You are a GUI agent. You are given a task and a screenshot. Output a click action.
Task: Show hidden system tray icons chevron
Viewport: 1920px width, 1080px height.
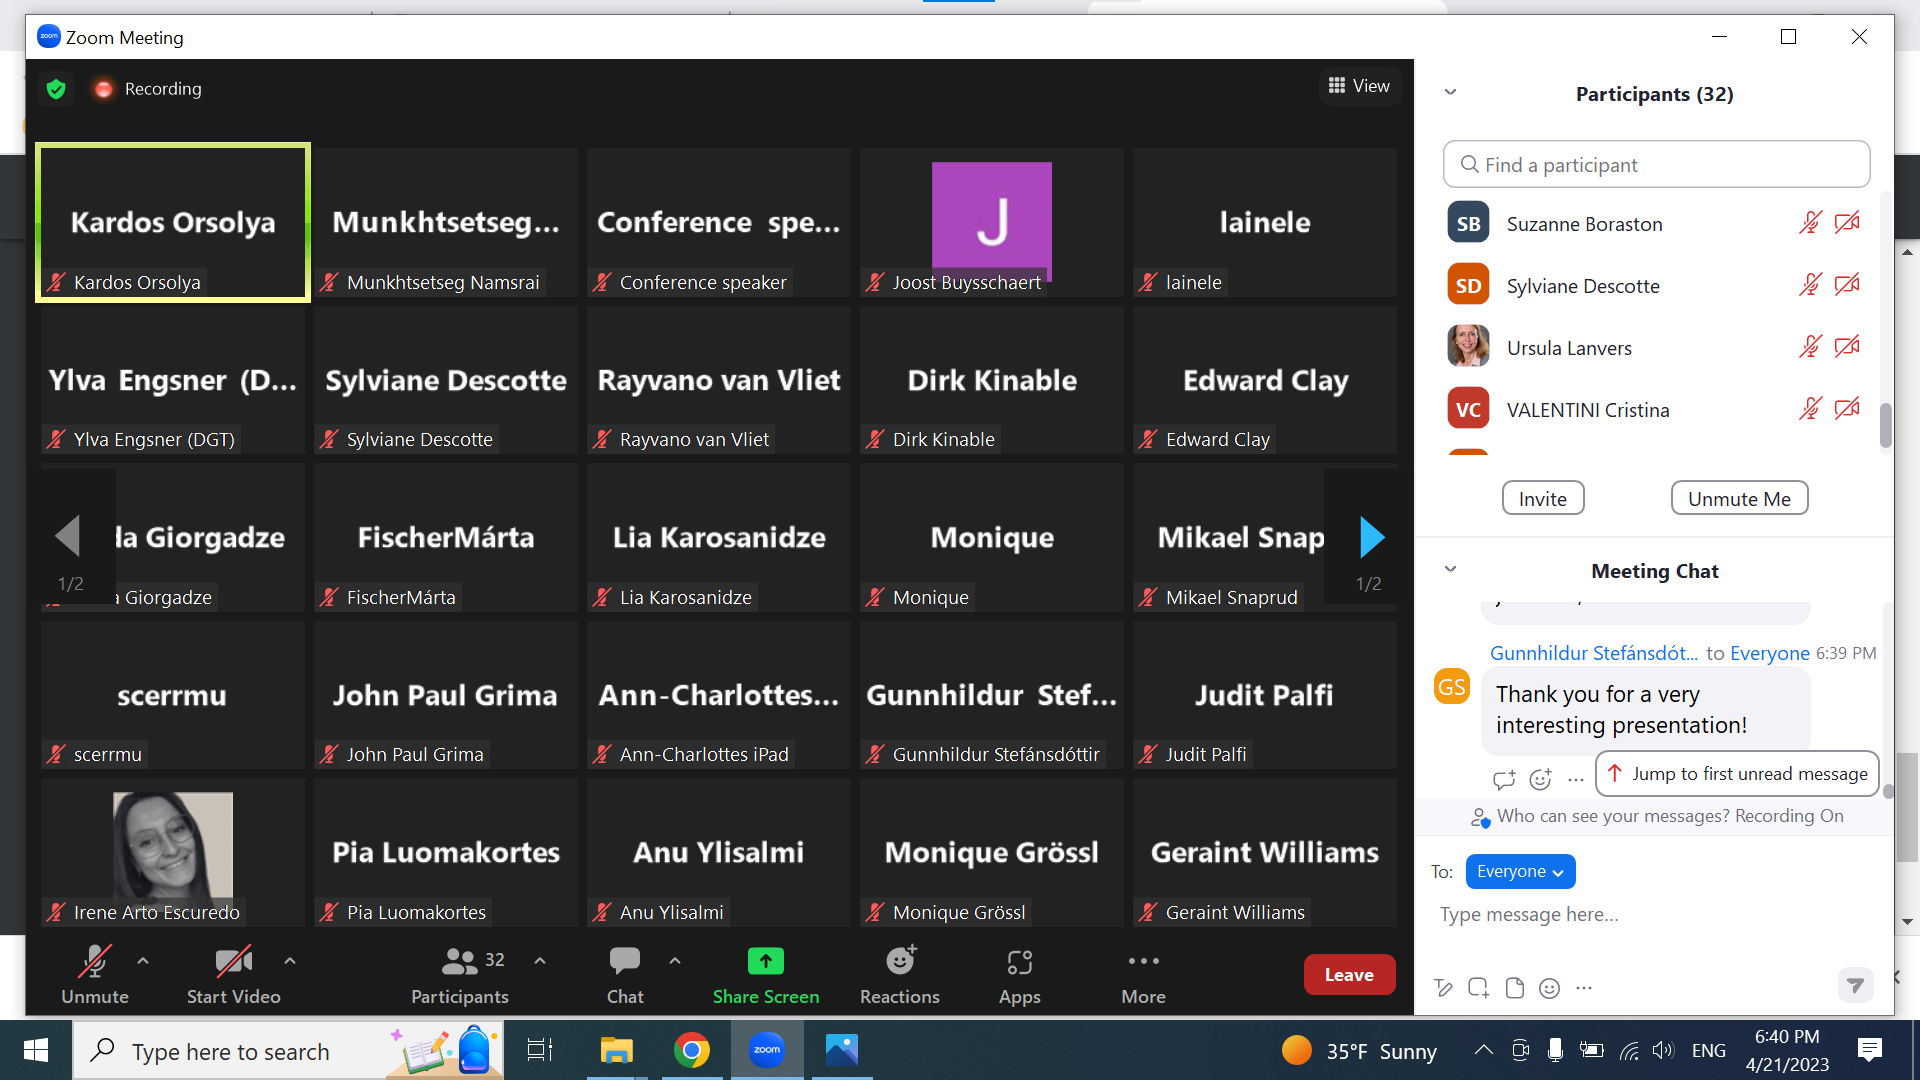point(1484,1050)
